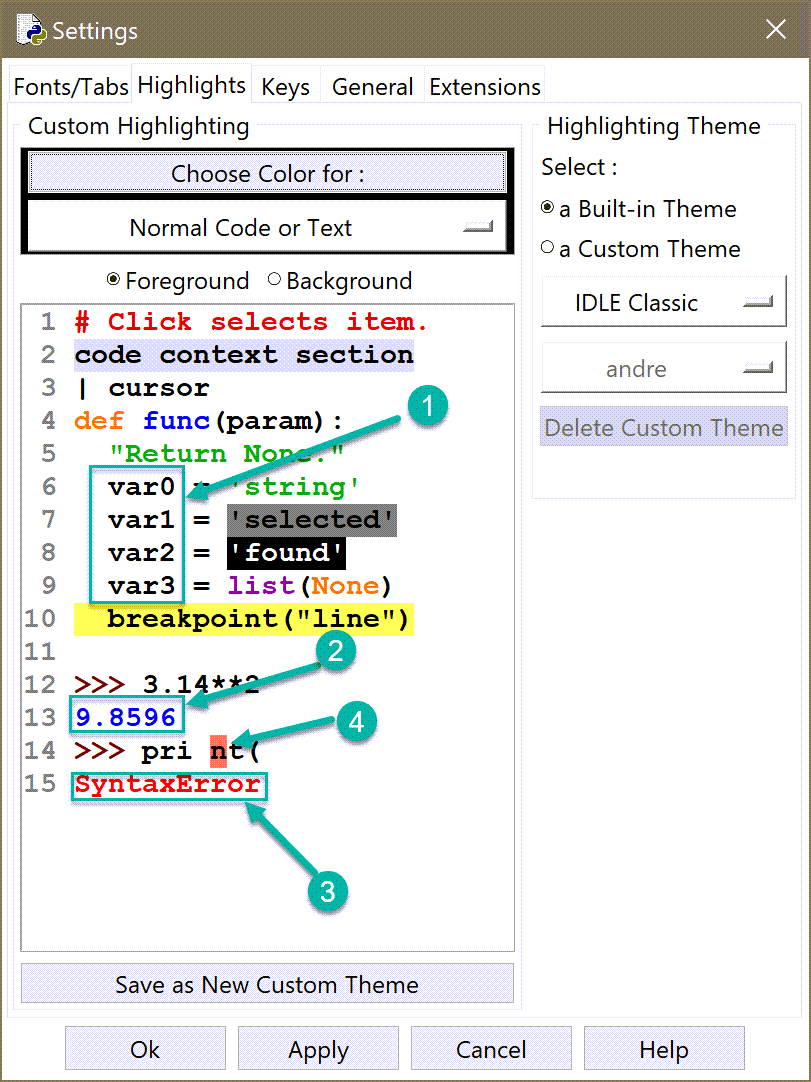The height and width of the screenshot is (1082, 811).
Task: Choose a Built-in Theme option
Action: coord(638,208)
